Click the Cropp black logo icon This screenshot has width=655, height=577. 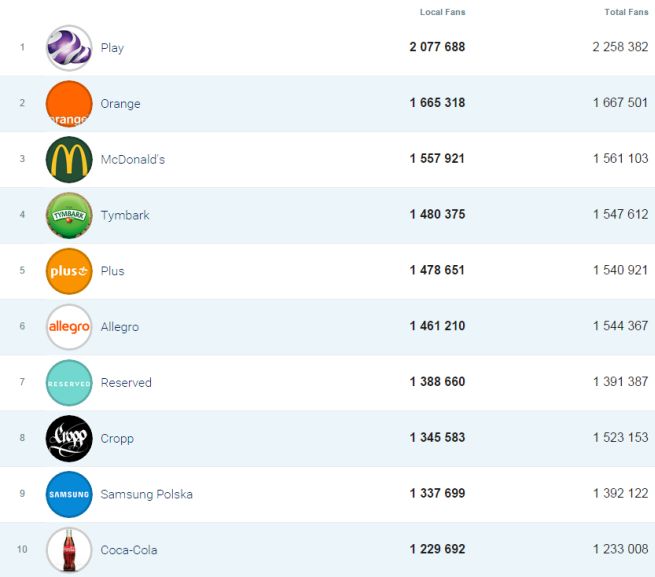point(69,438)
